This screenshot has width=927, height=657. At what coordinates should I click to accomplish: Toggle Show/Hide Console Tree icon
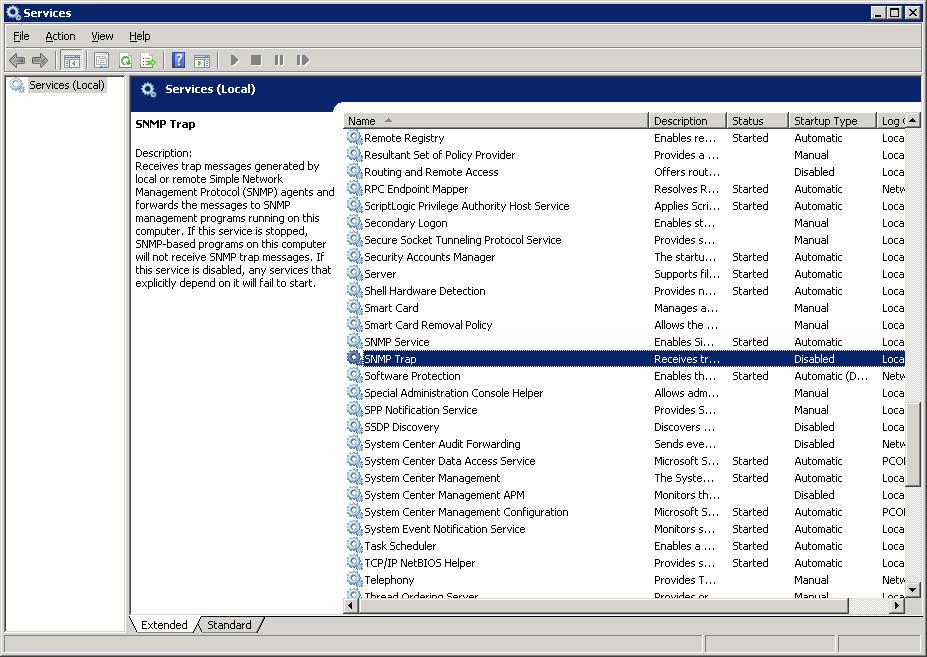(71, 61)
